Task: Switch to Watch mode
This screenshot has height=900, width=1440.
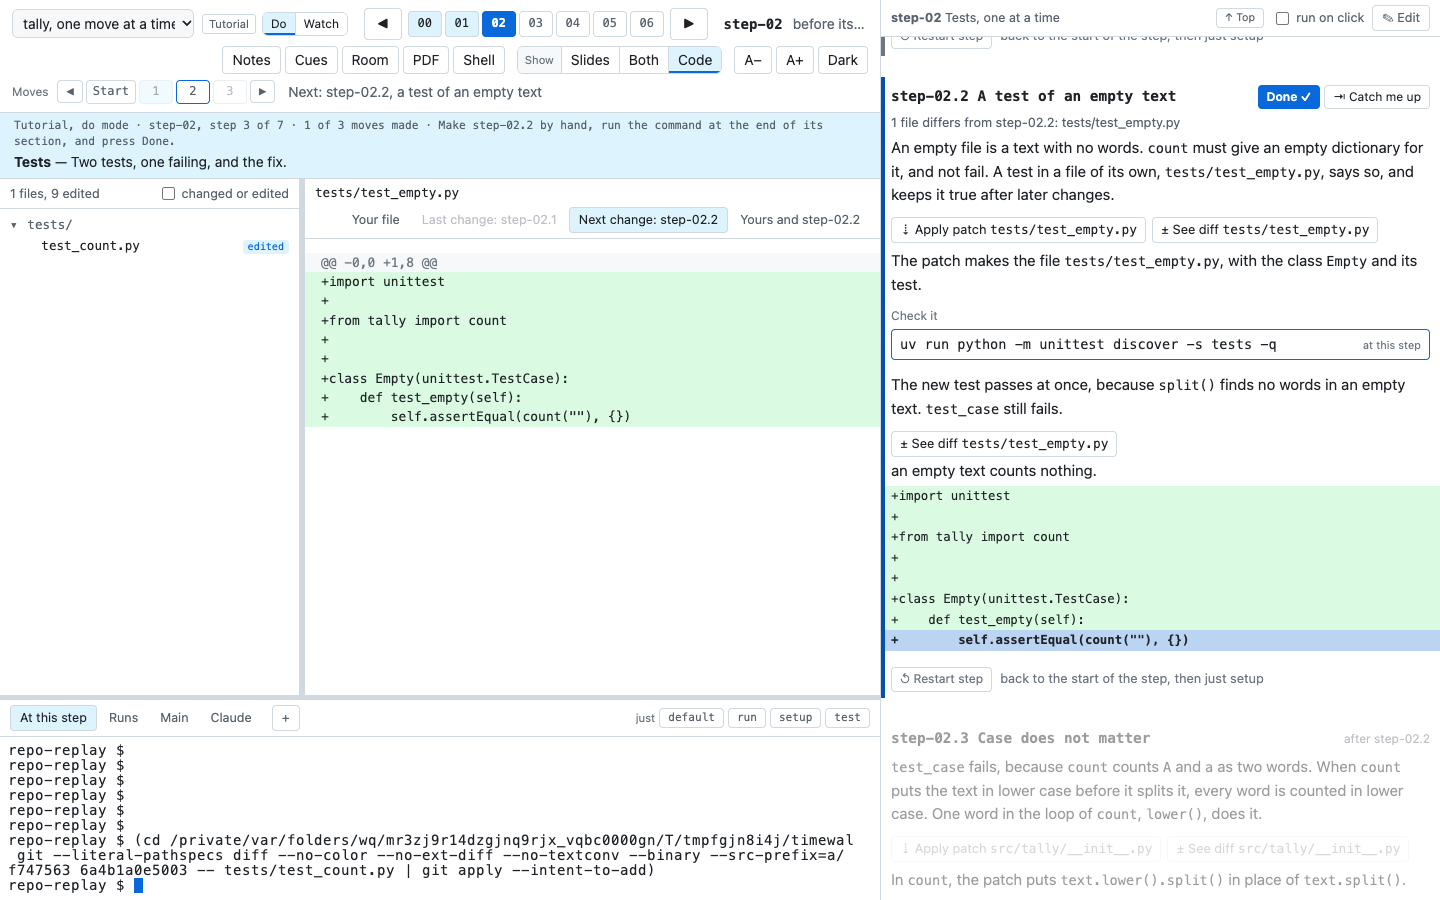Action: [321, 24]
